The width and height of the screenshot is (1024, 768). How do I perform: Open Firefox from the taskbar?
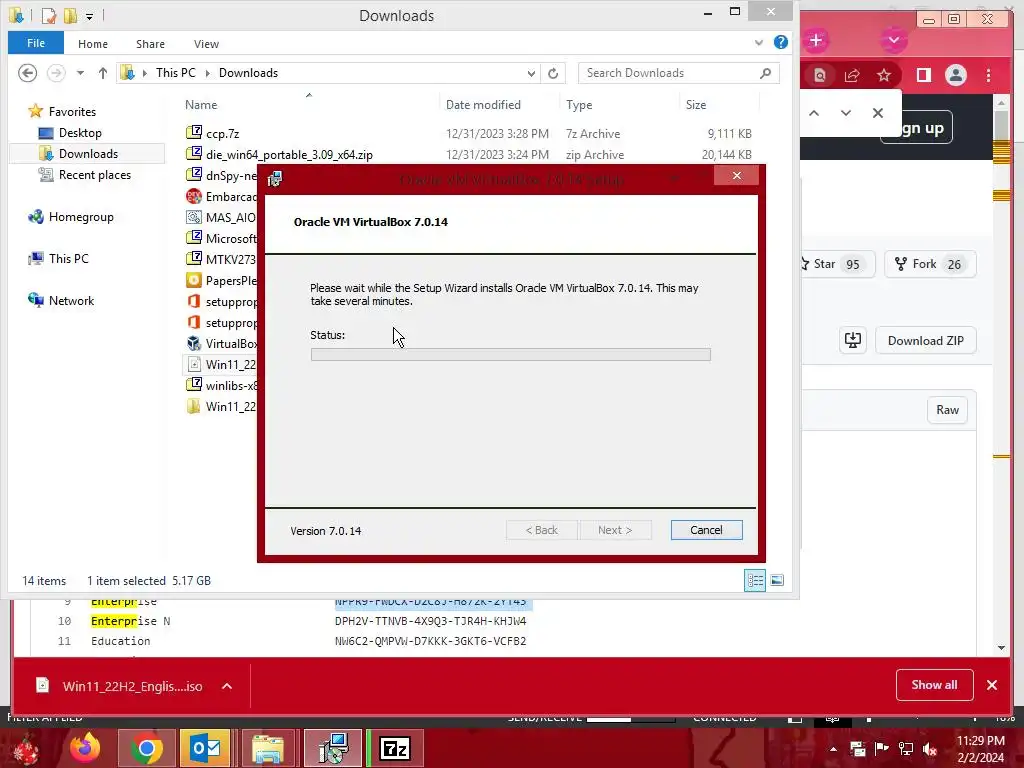(x=85, y=748)
